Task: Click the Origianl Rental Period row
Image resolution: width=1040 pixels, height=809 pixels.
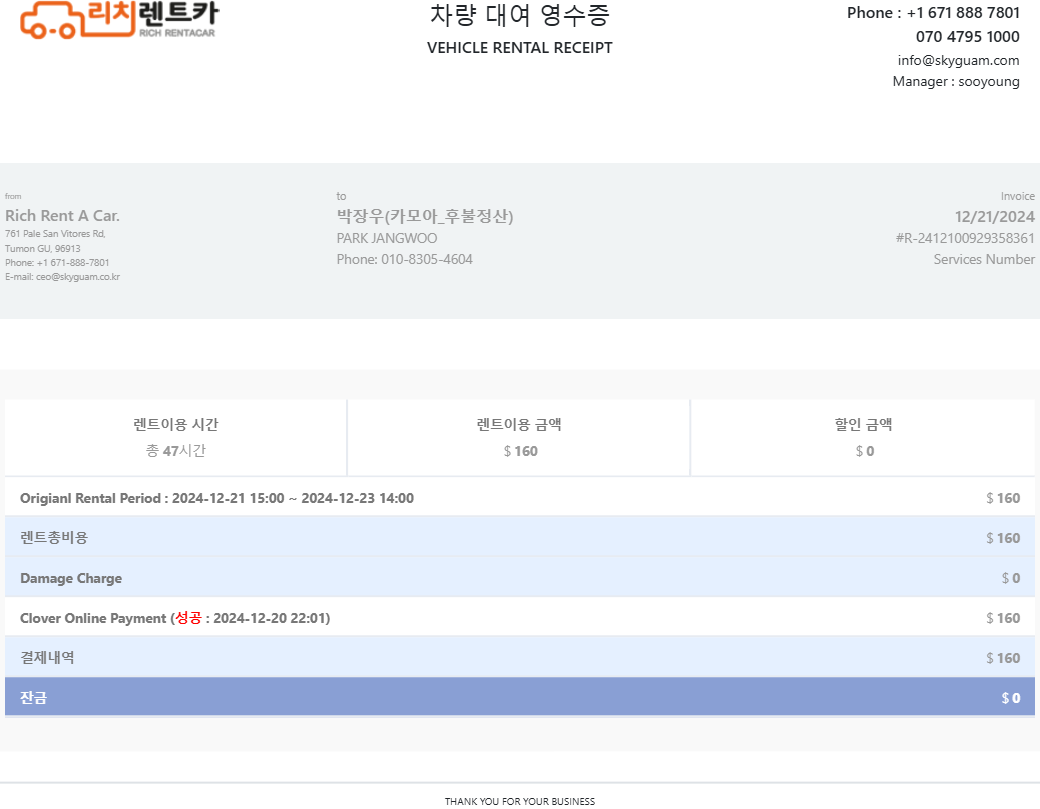Action: [x=519, y=498]
